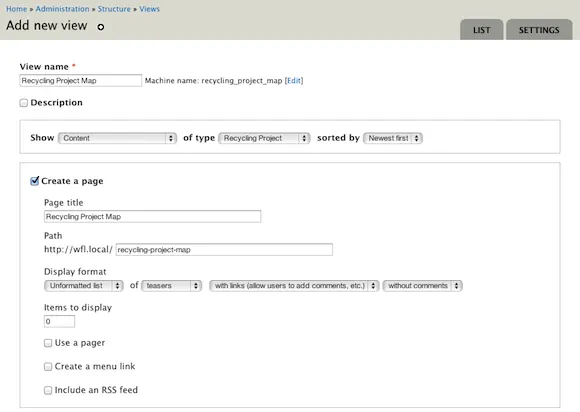The image size is (580, 412).
Task: Open the with links dropdown
Action: [294, 286]
